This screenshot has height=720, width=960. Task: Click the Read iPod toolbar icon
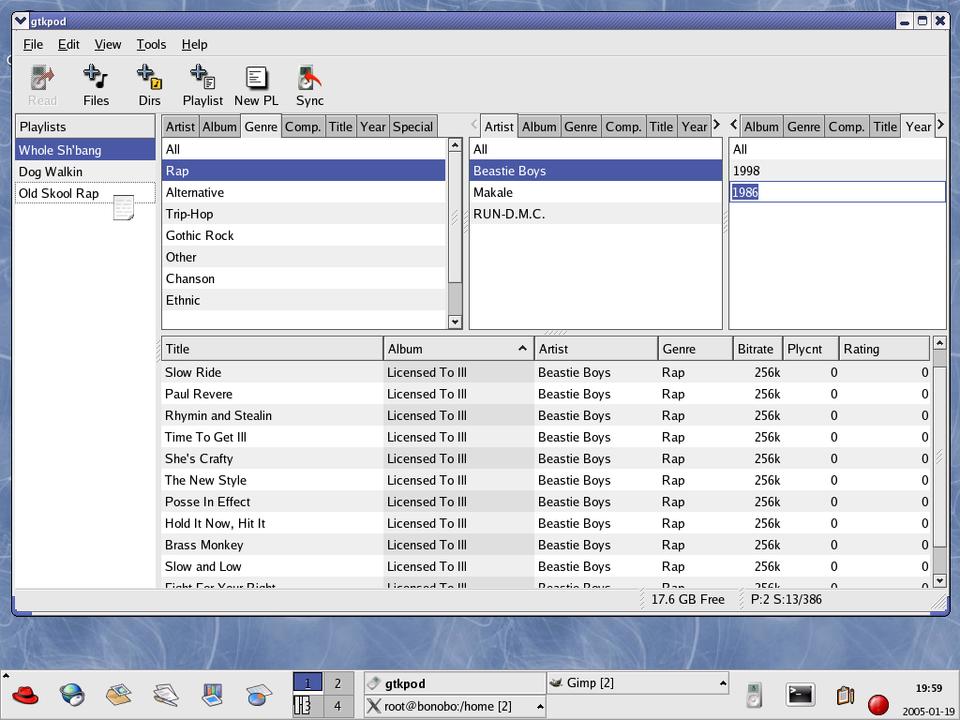[42, 84]
